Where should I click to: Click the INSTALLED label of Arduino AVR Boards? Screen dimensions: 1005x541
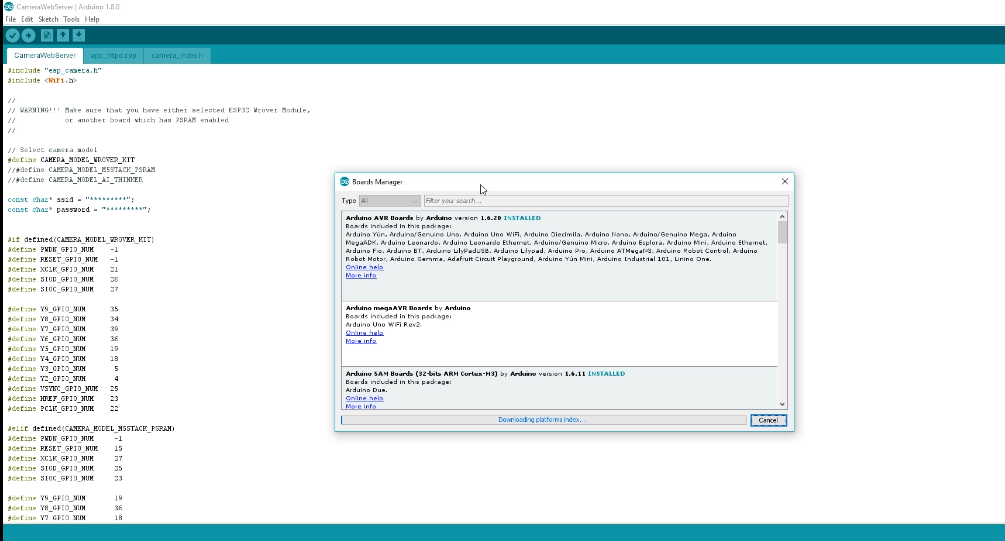[522, 218]
